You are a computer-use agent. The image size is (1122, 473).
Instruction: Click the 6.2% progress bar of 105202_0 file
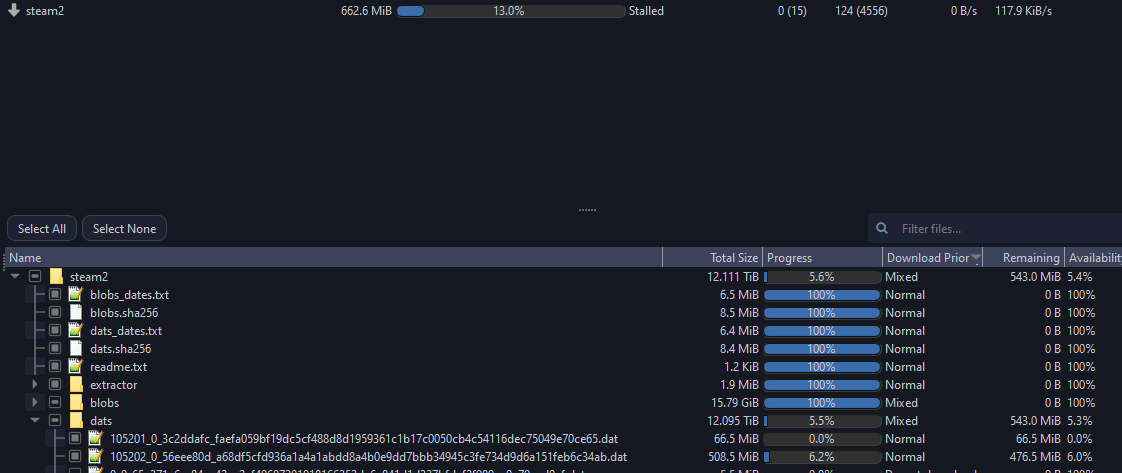822,457
